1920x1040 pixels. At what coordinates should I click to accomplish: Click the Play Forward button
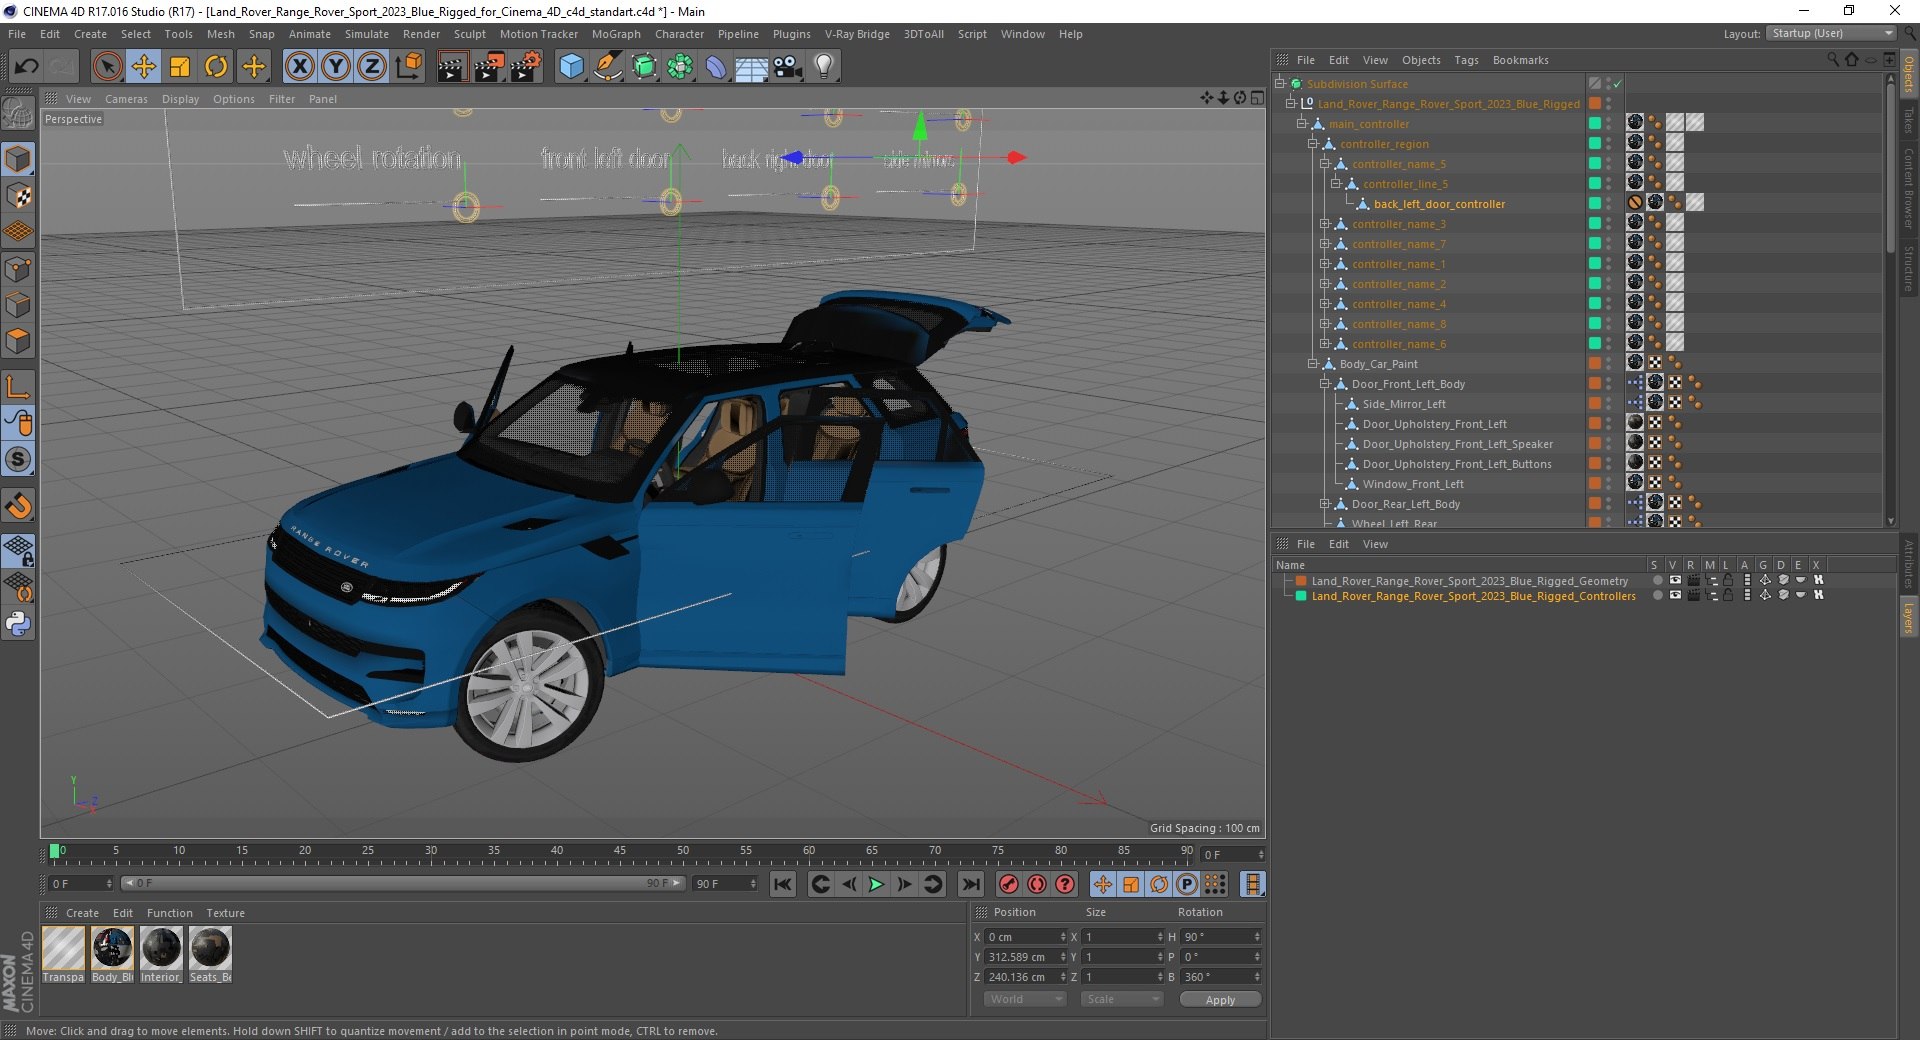coord(876,884)
